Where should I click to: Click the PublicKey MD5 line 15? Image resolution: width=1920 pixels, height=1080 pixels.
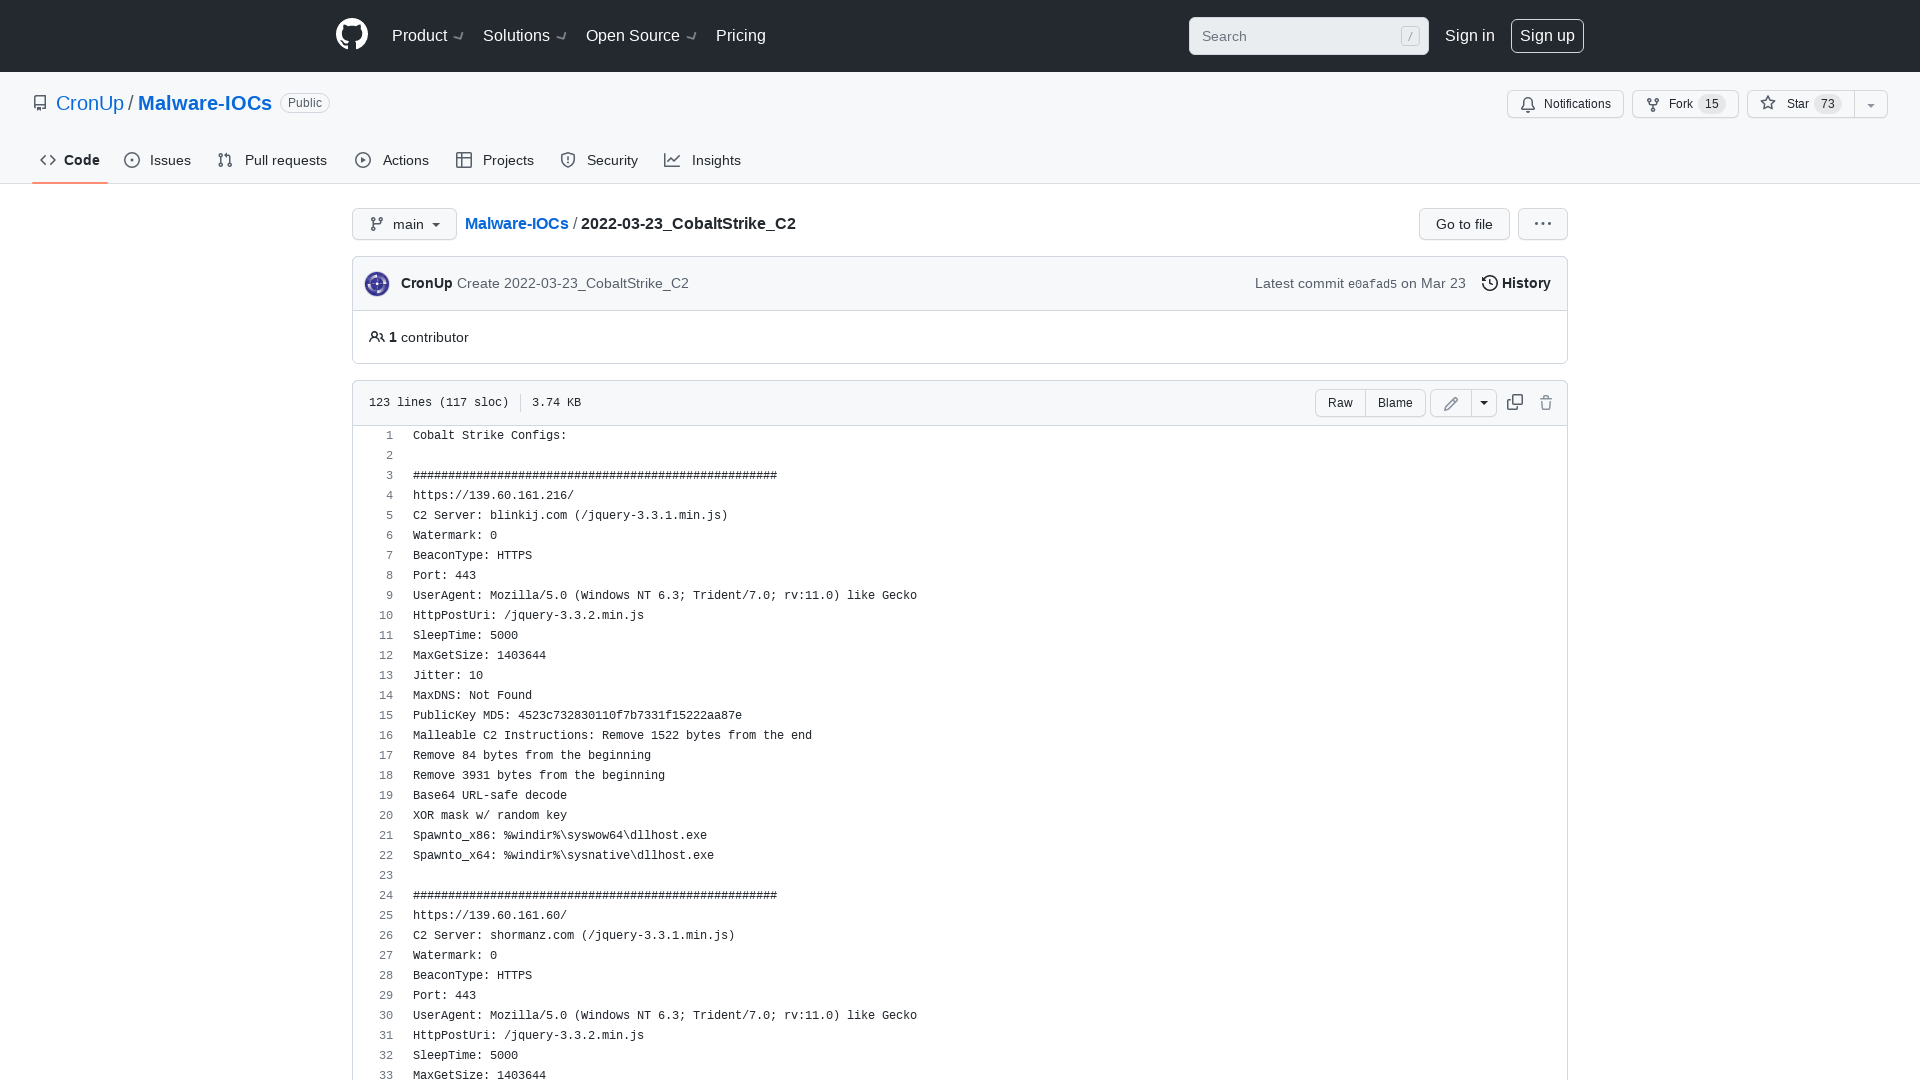tap(577, 716)
